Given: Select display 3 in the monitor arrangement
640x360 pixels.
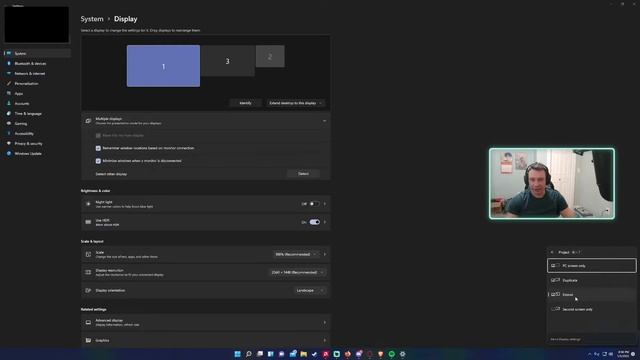Looking at the screenshot, I should (x=227, y=61).
